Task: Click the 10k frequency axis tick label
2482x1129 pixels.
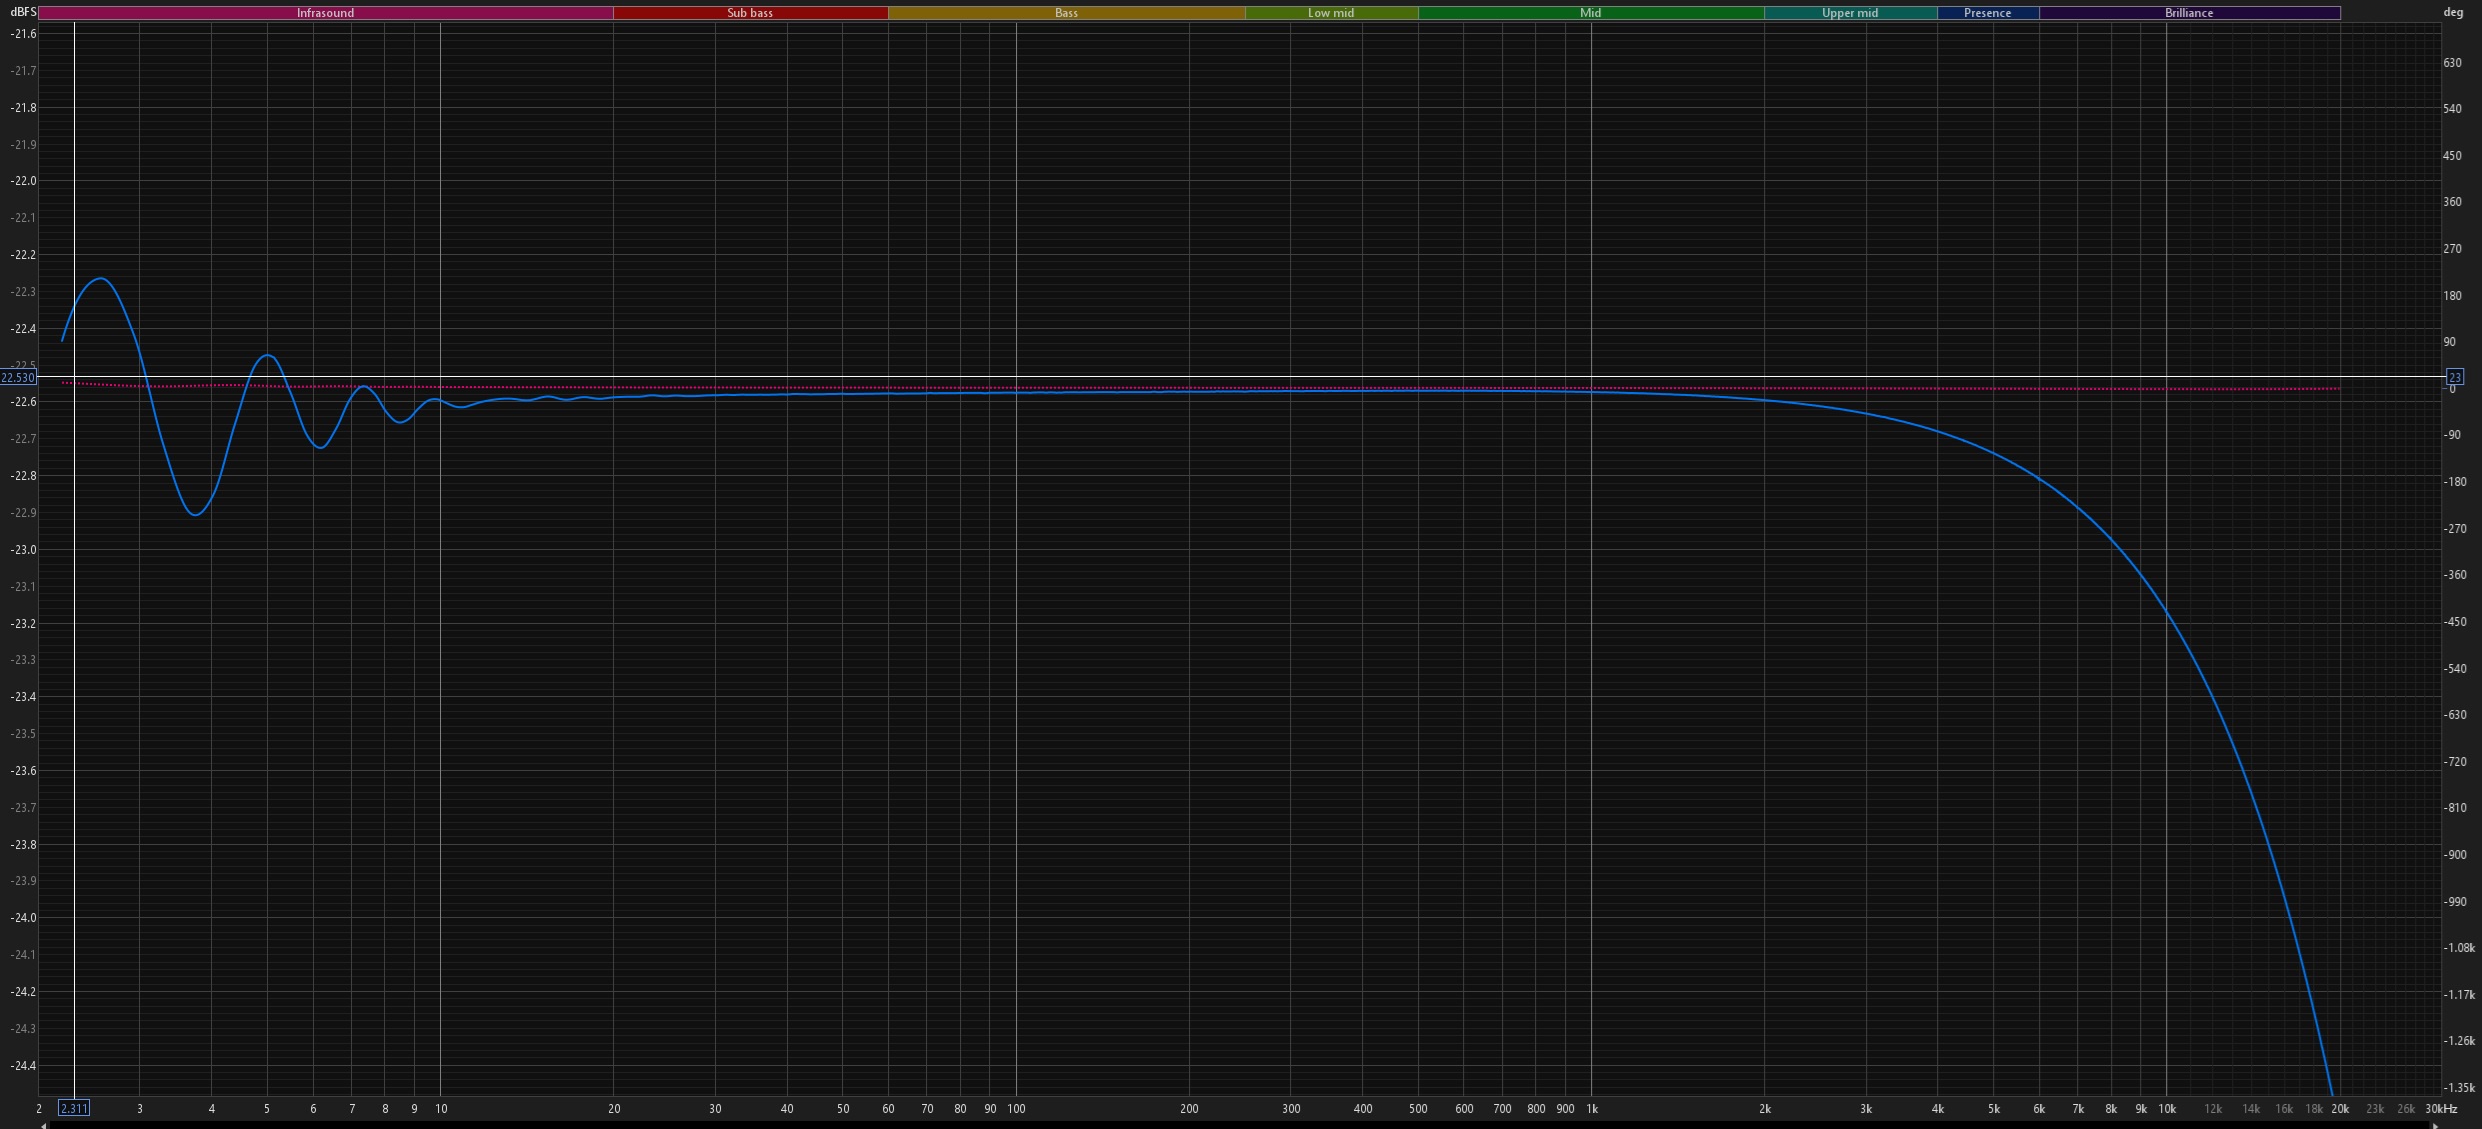Action: coord(2167,1108)
